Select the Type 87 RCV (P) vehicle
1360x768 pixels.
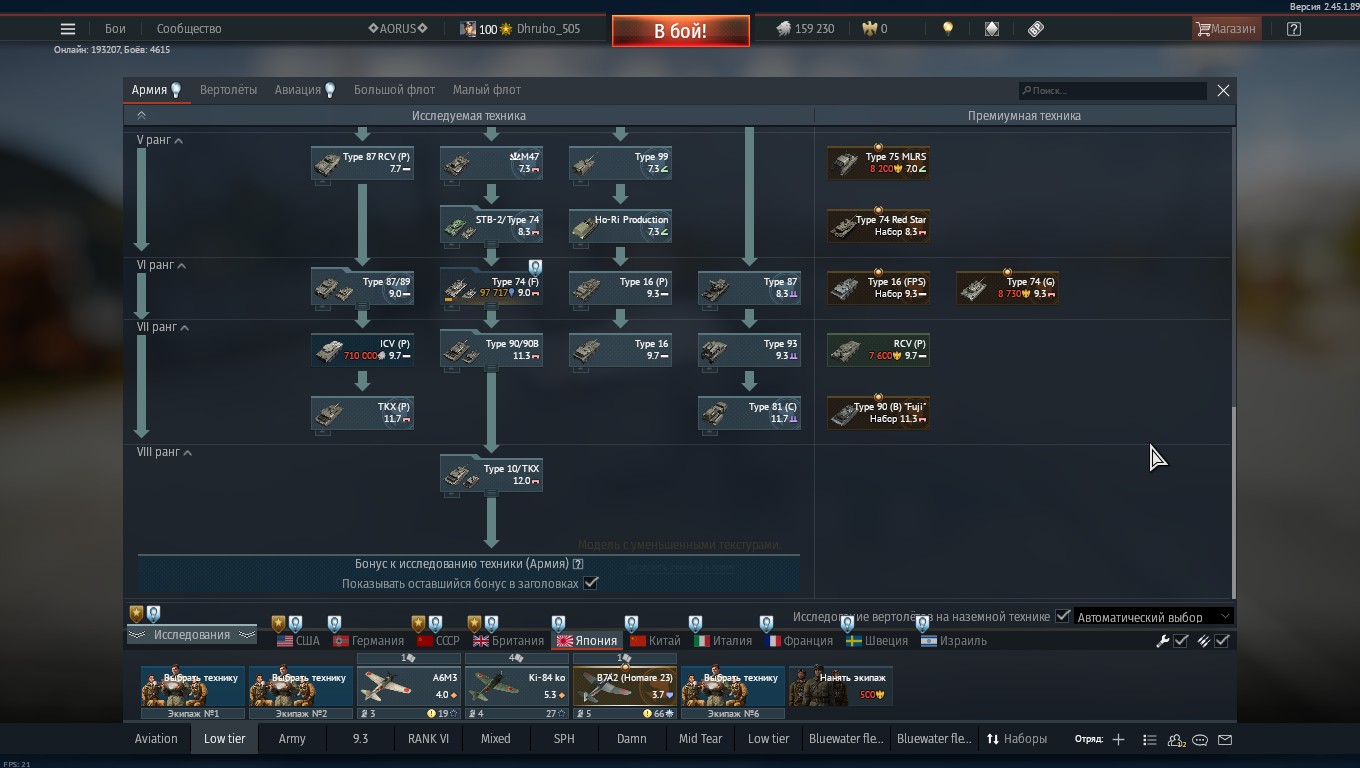362,164
